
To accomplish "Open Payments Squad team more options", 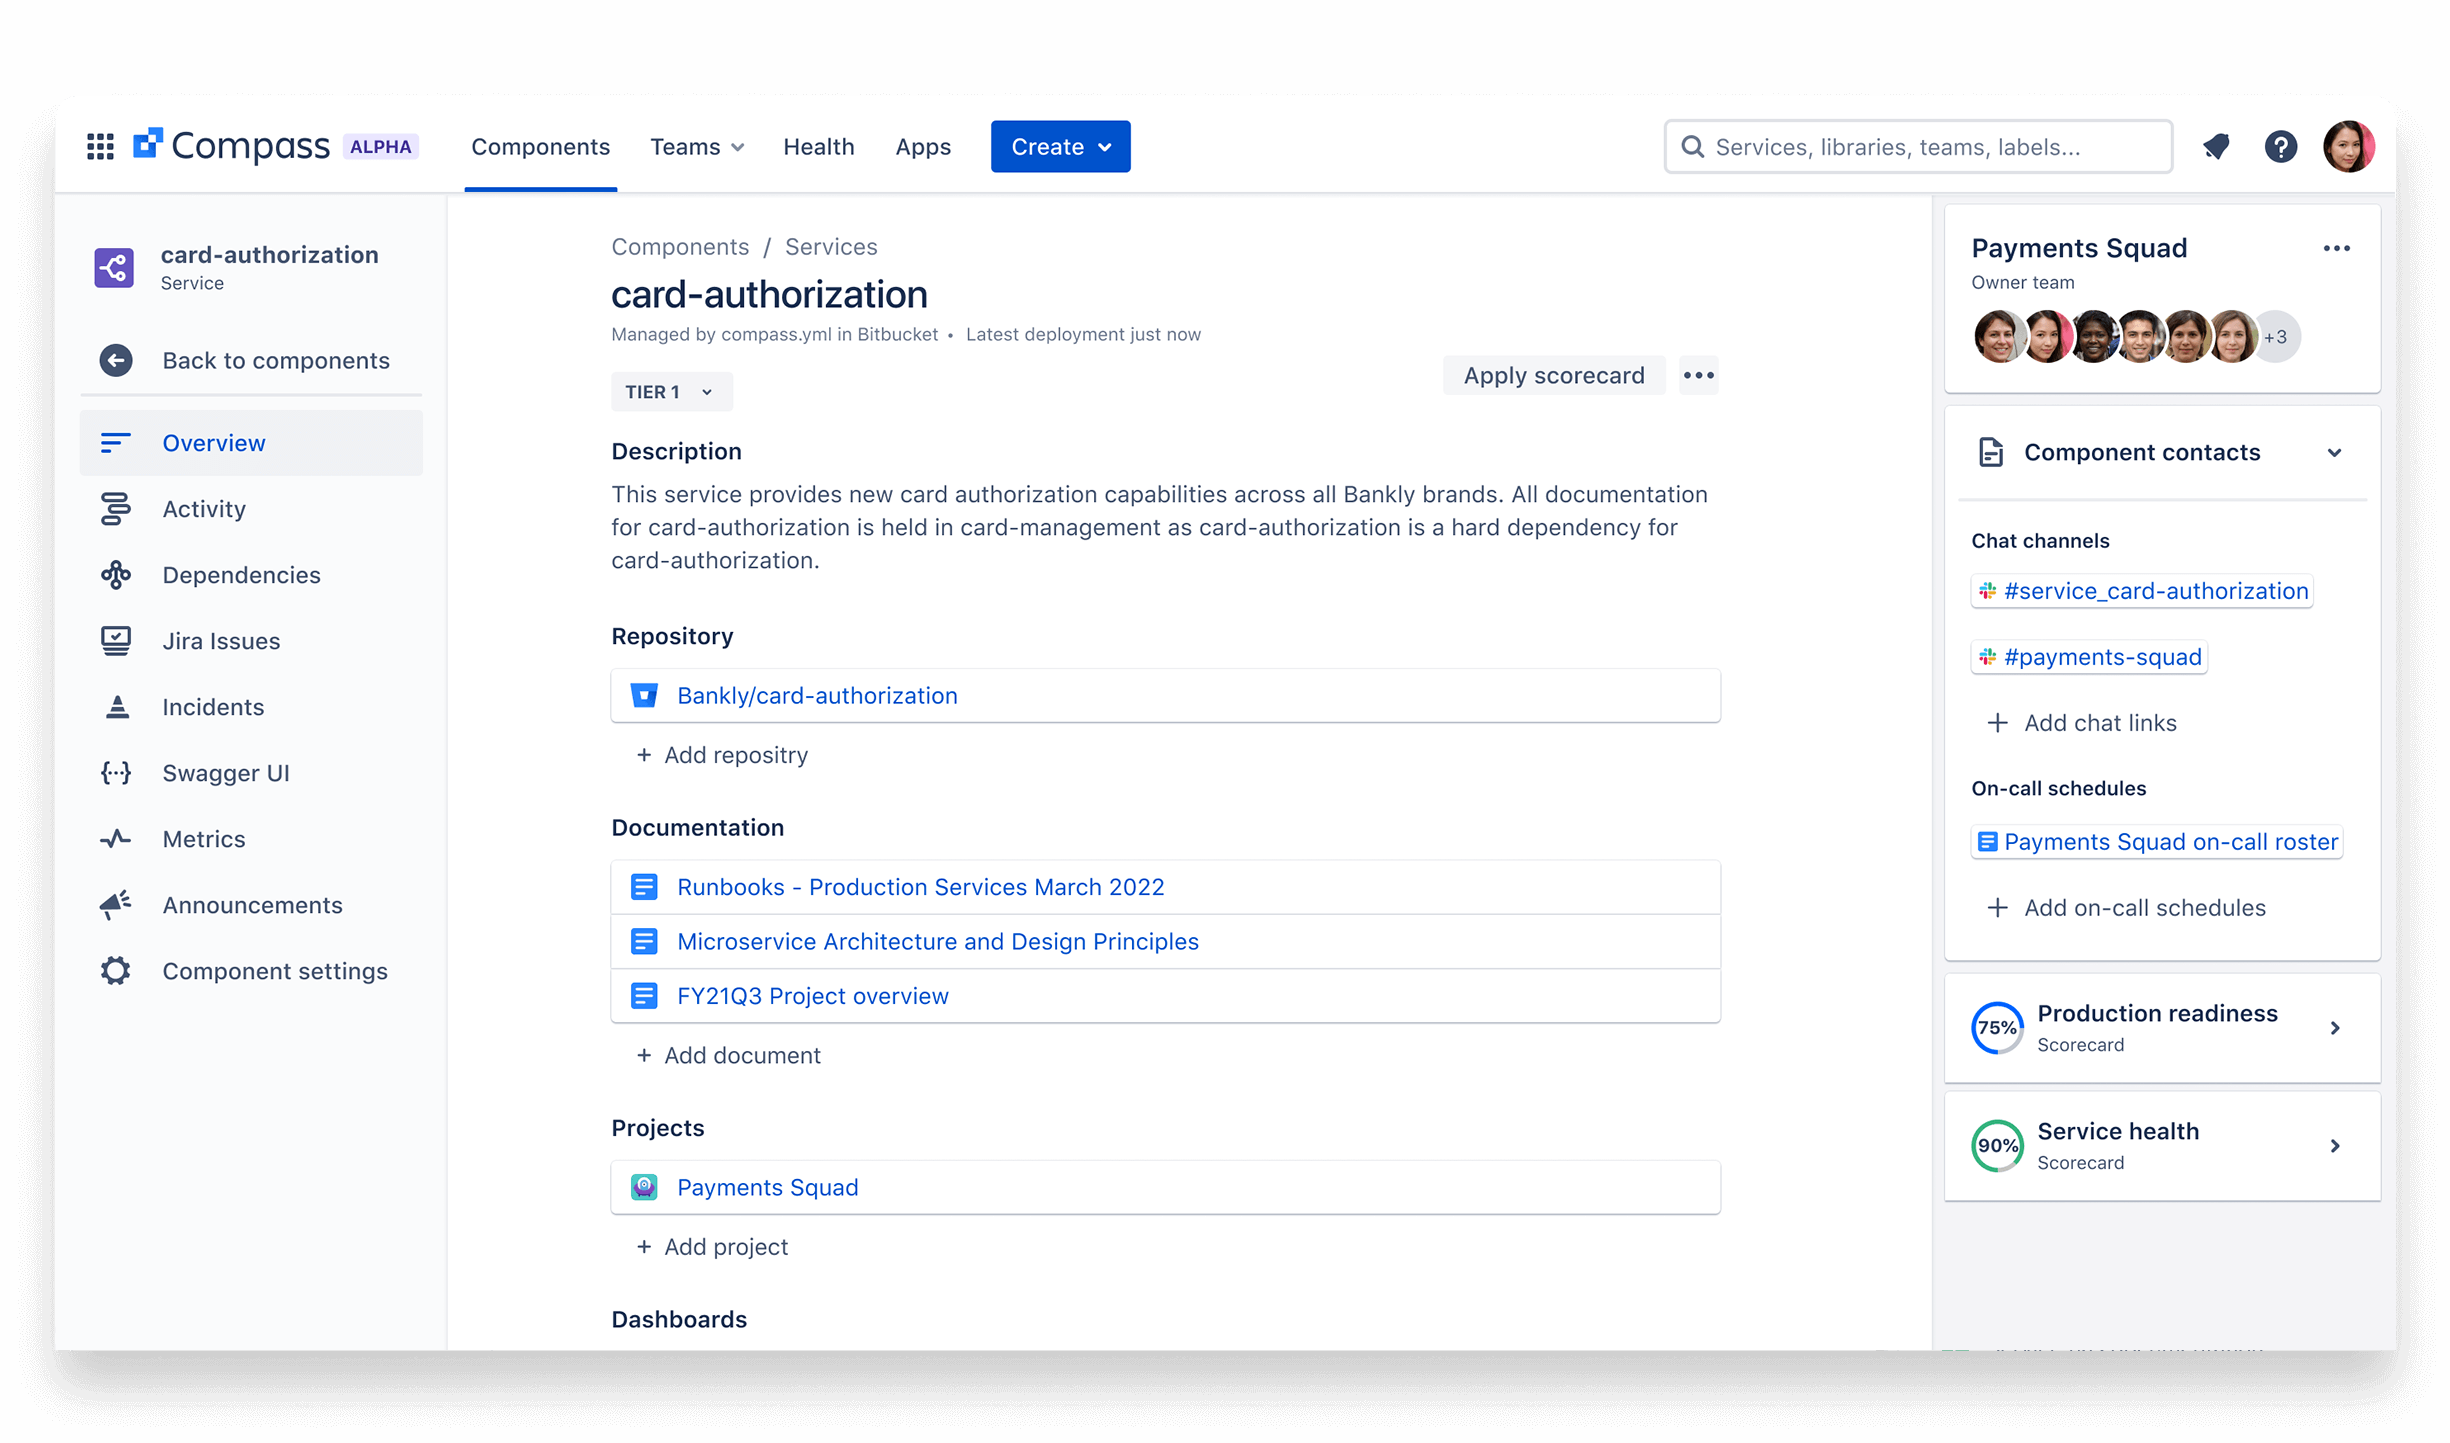I will [x=2336, y=249].
